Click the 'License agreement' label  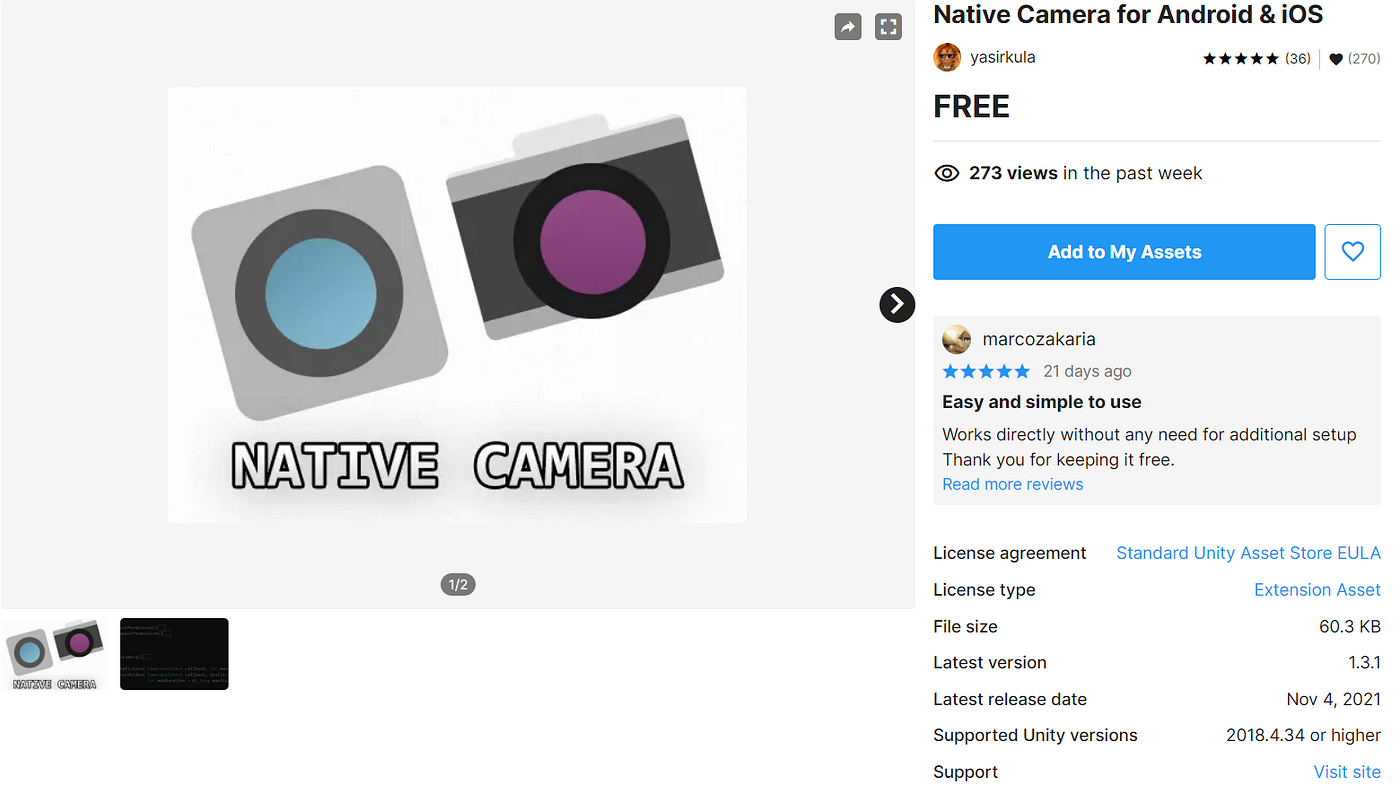1010,553
